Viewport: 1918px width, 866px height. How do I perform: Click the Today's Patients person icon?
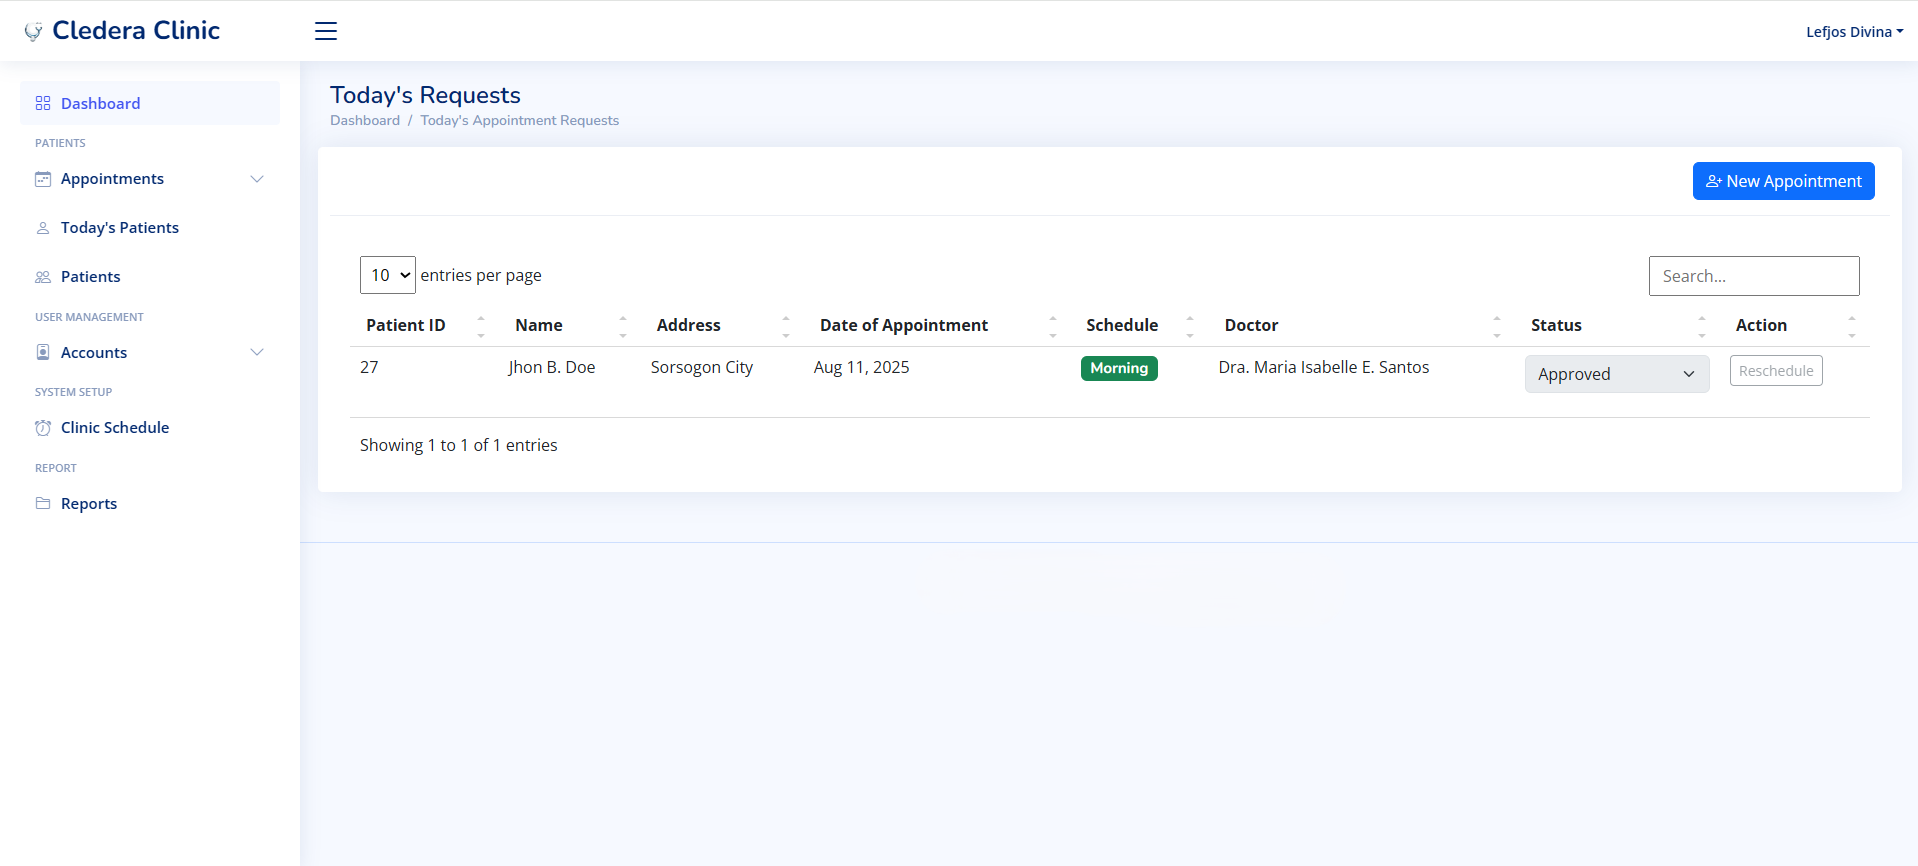[43, 228]
